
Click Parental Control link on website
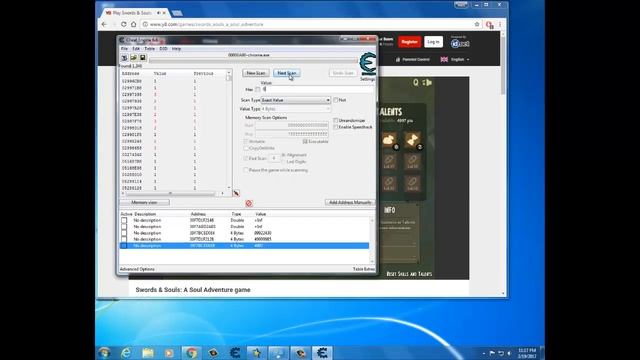point(413,60)
